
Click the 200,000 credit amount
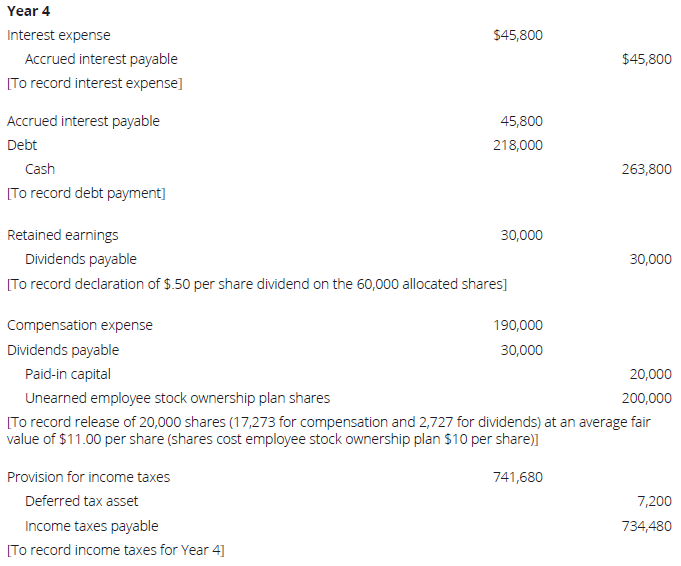click(646, 398)
